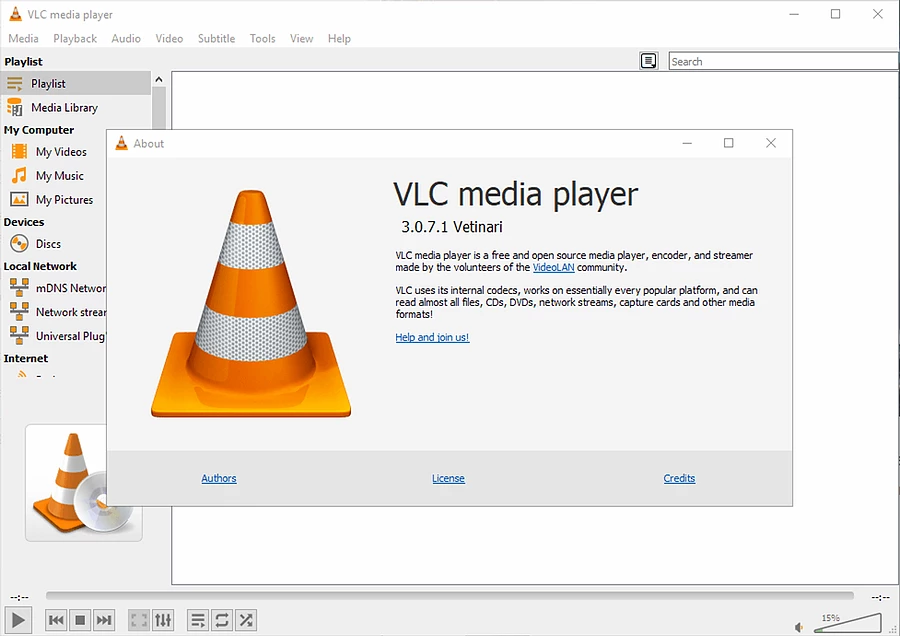Skip to next media track
The image size is (900, 636).
104,620
